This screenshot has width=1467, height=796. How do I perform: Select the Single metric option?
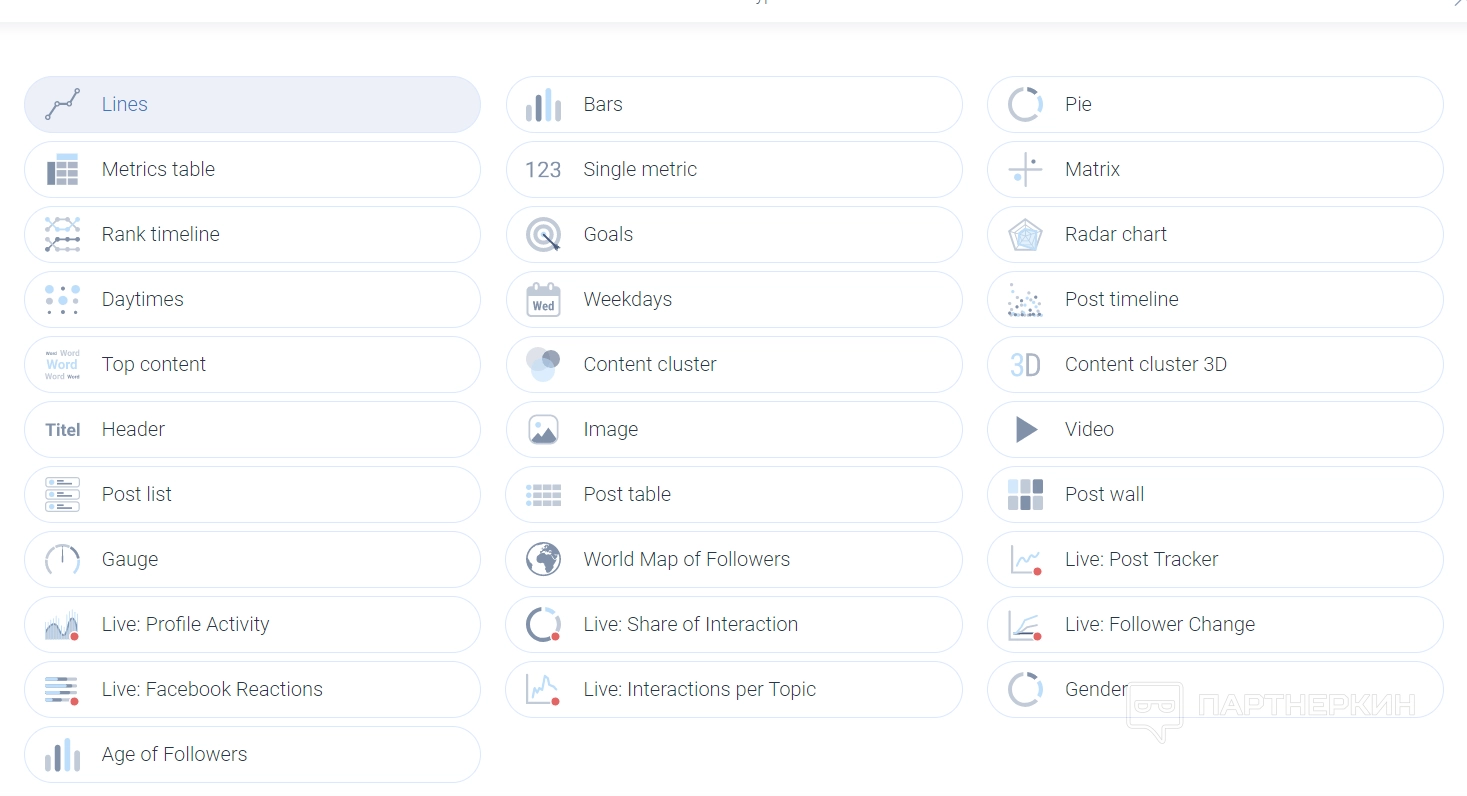tap(640, 170)
